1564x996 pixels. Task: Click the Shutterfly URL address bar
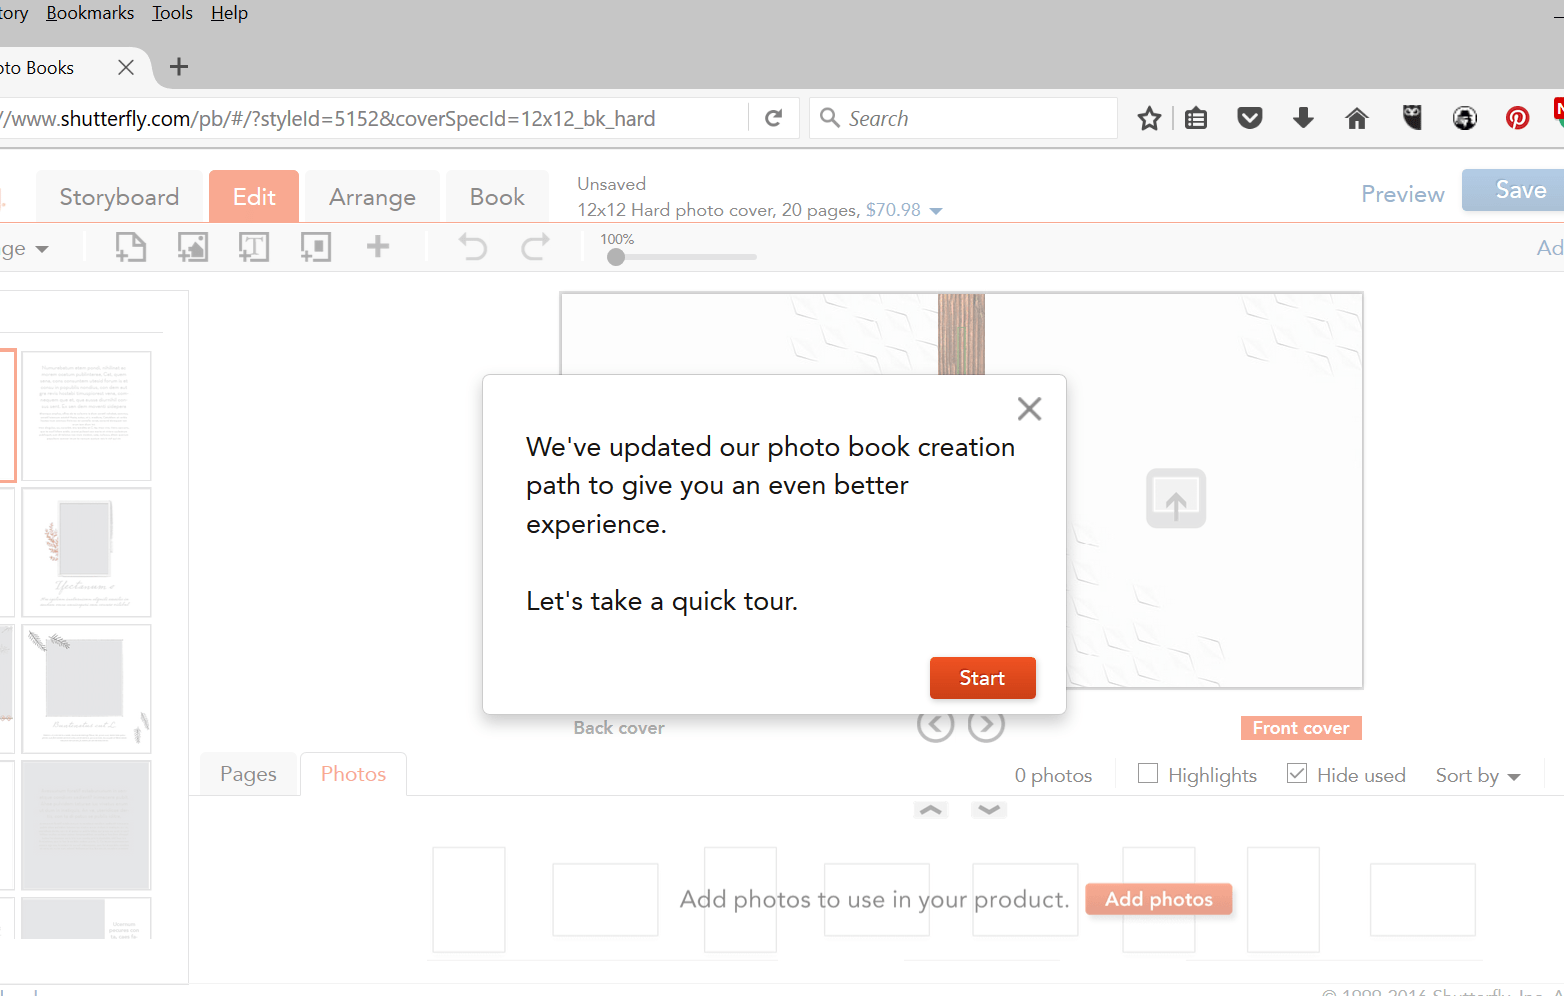tap(374, 118)
